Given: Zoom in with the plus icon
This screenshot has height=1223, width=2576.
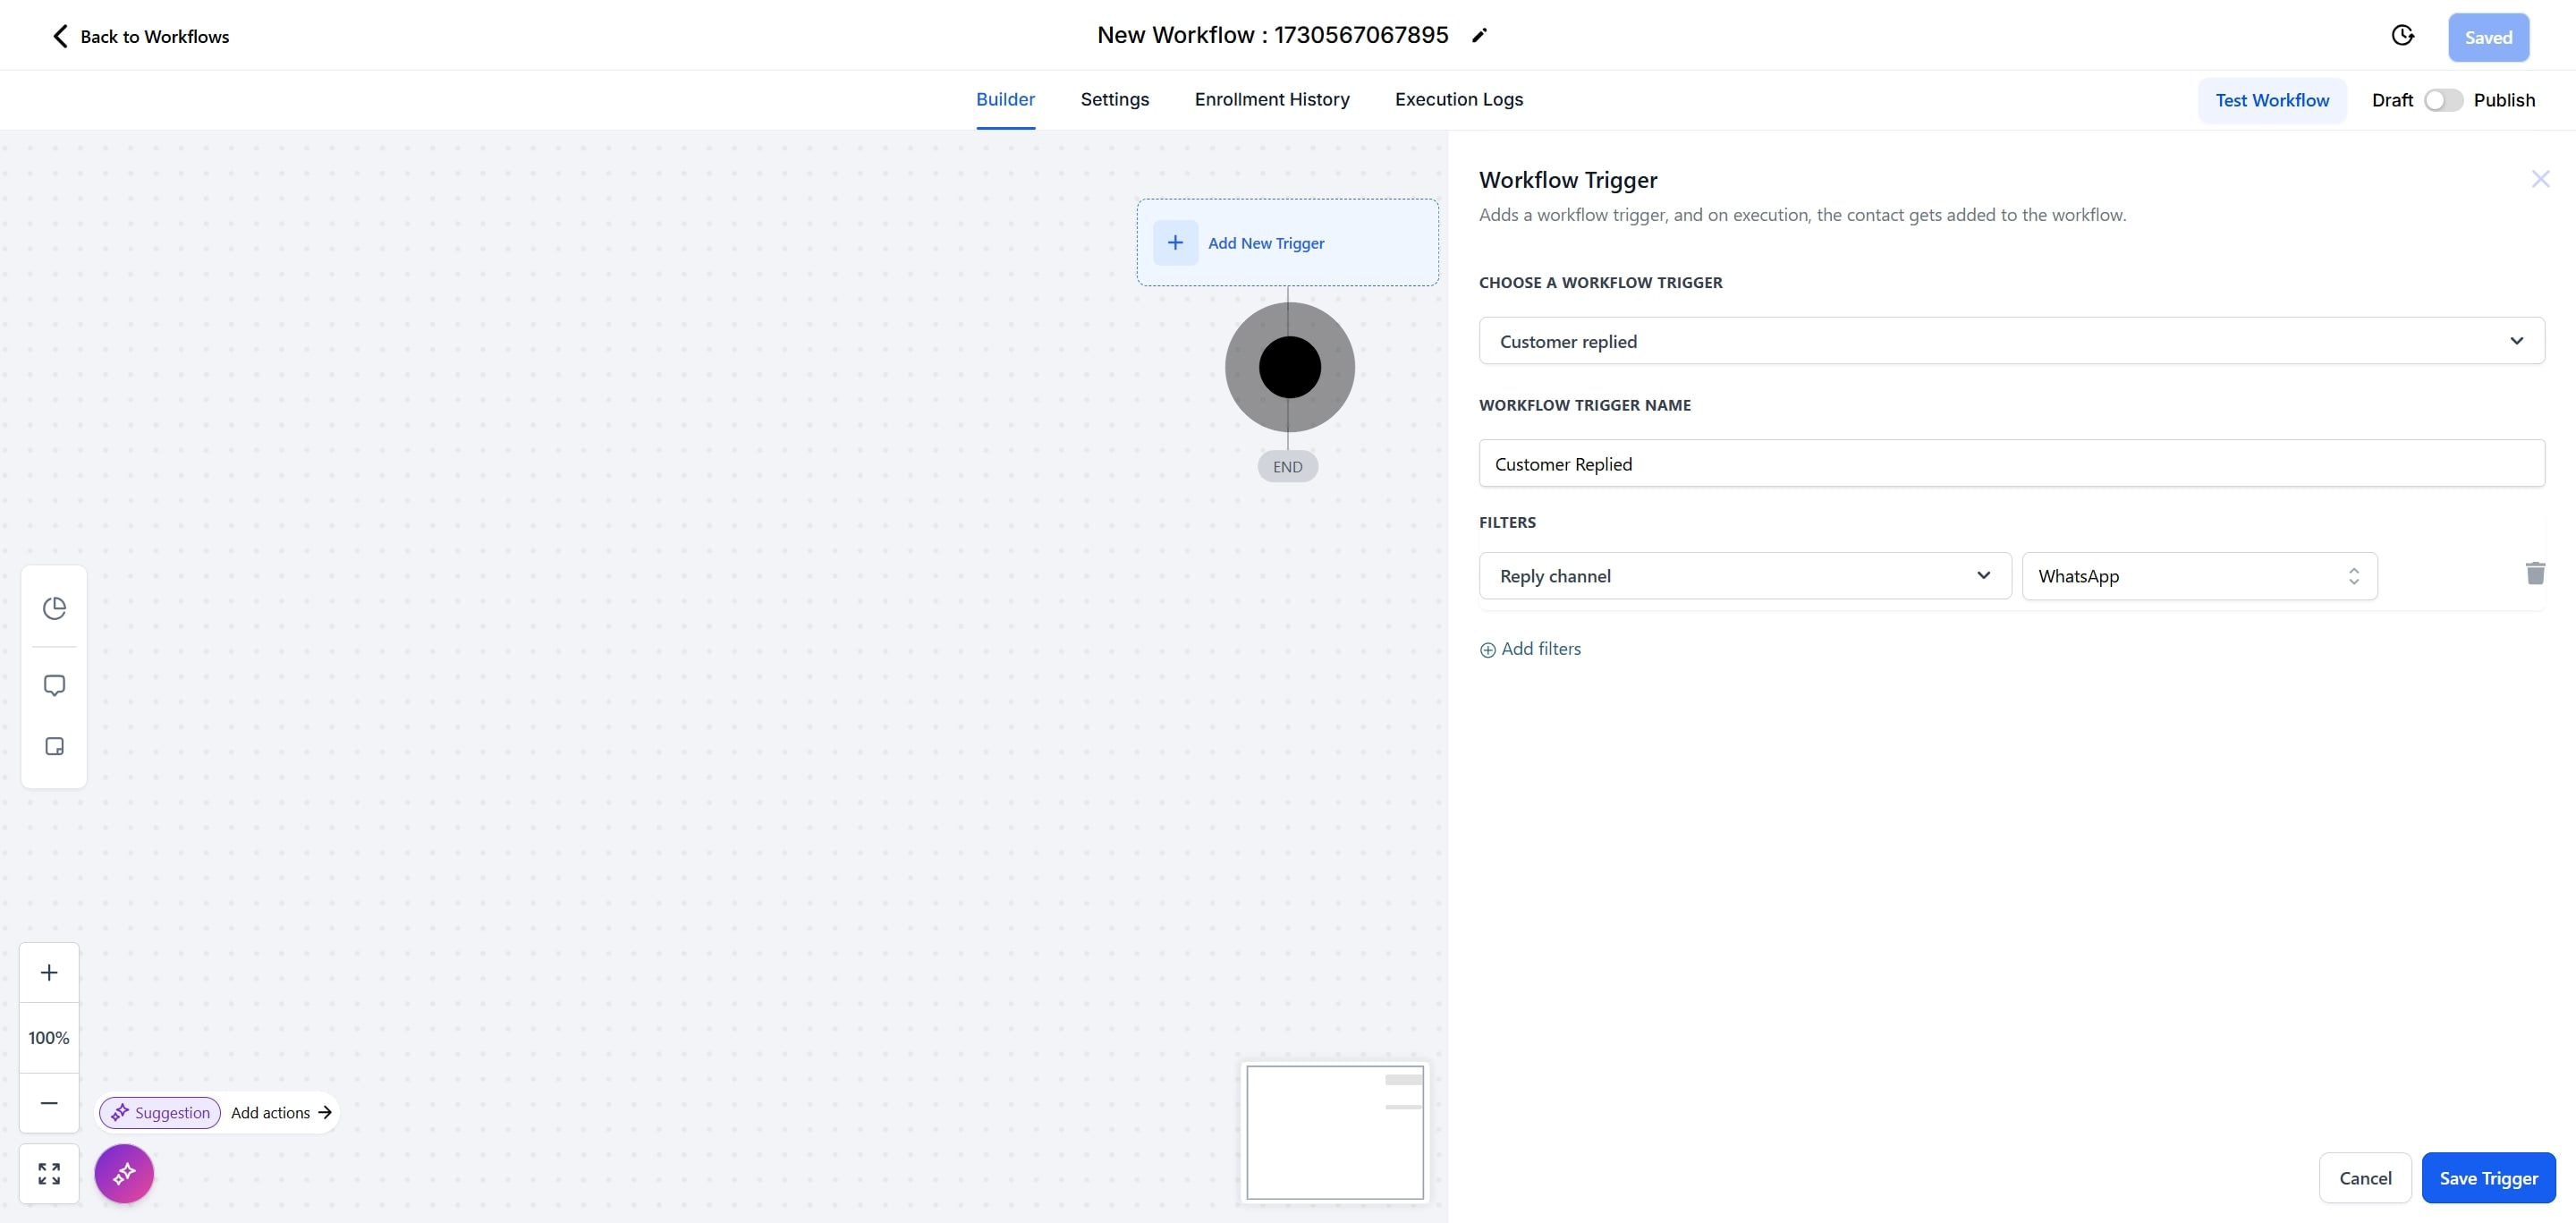Looking at the screenshot, I should [x=49, y=972].
